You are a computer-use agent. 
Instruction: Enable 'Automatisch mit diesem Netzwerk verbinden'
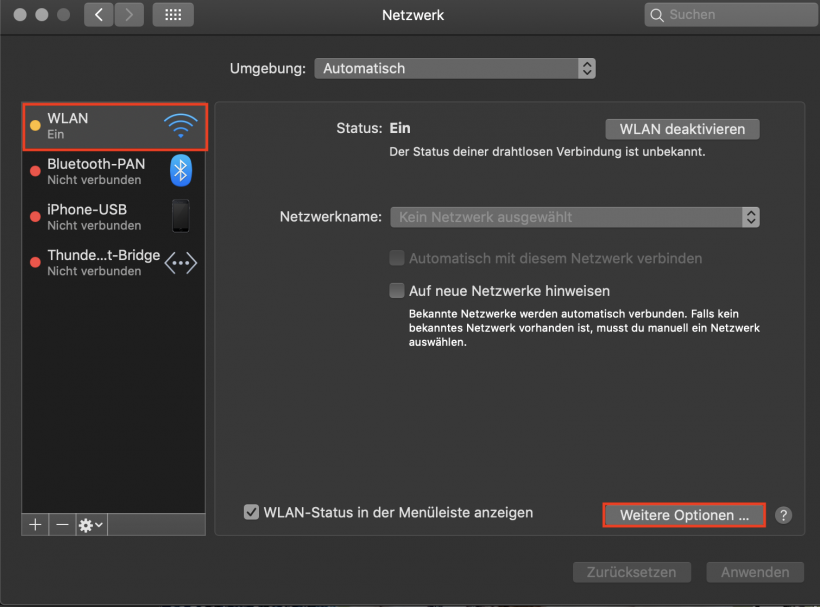[x=397, y=258]
